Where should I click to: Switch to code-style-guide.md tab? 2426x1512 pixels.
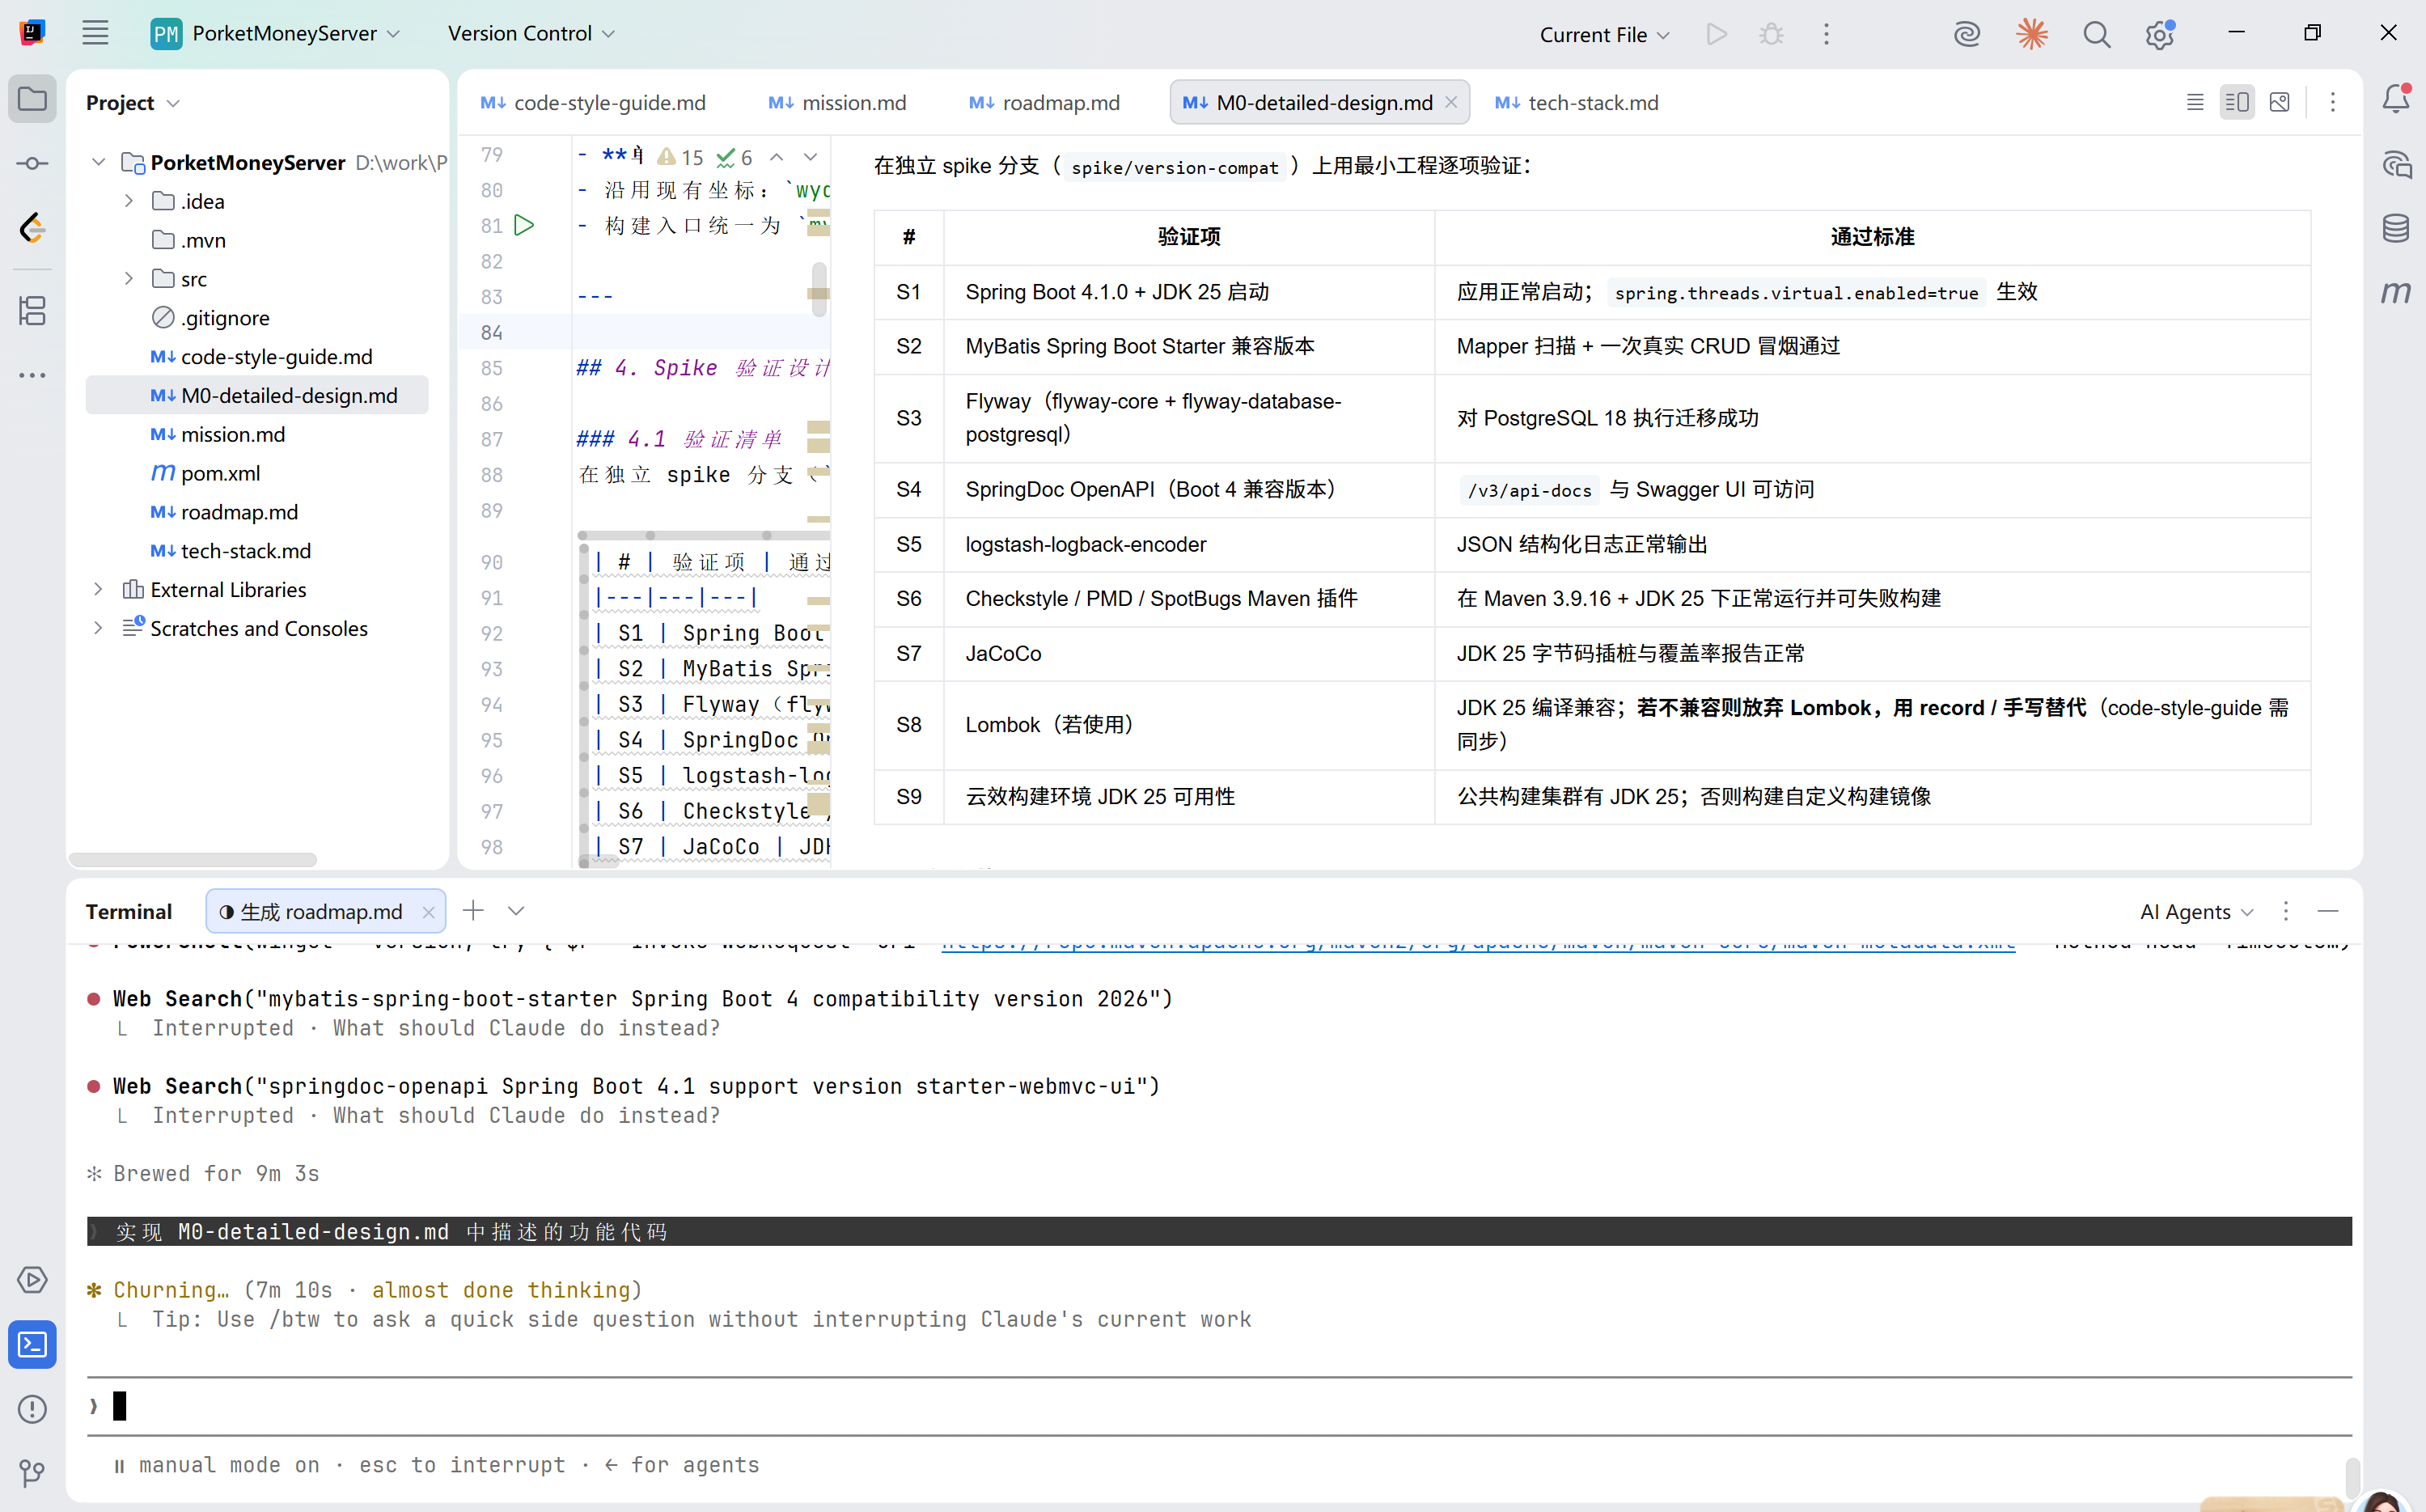point(593,102)
